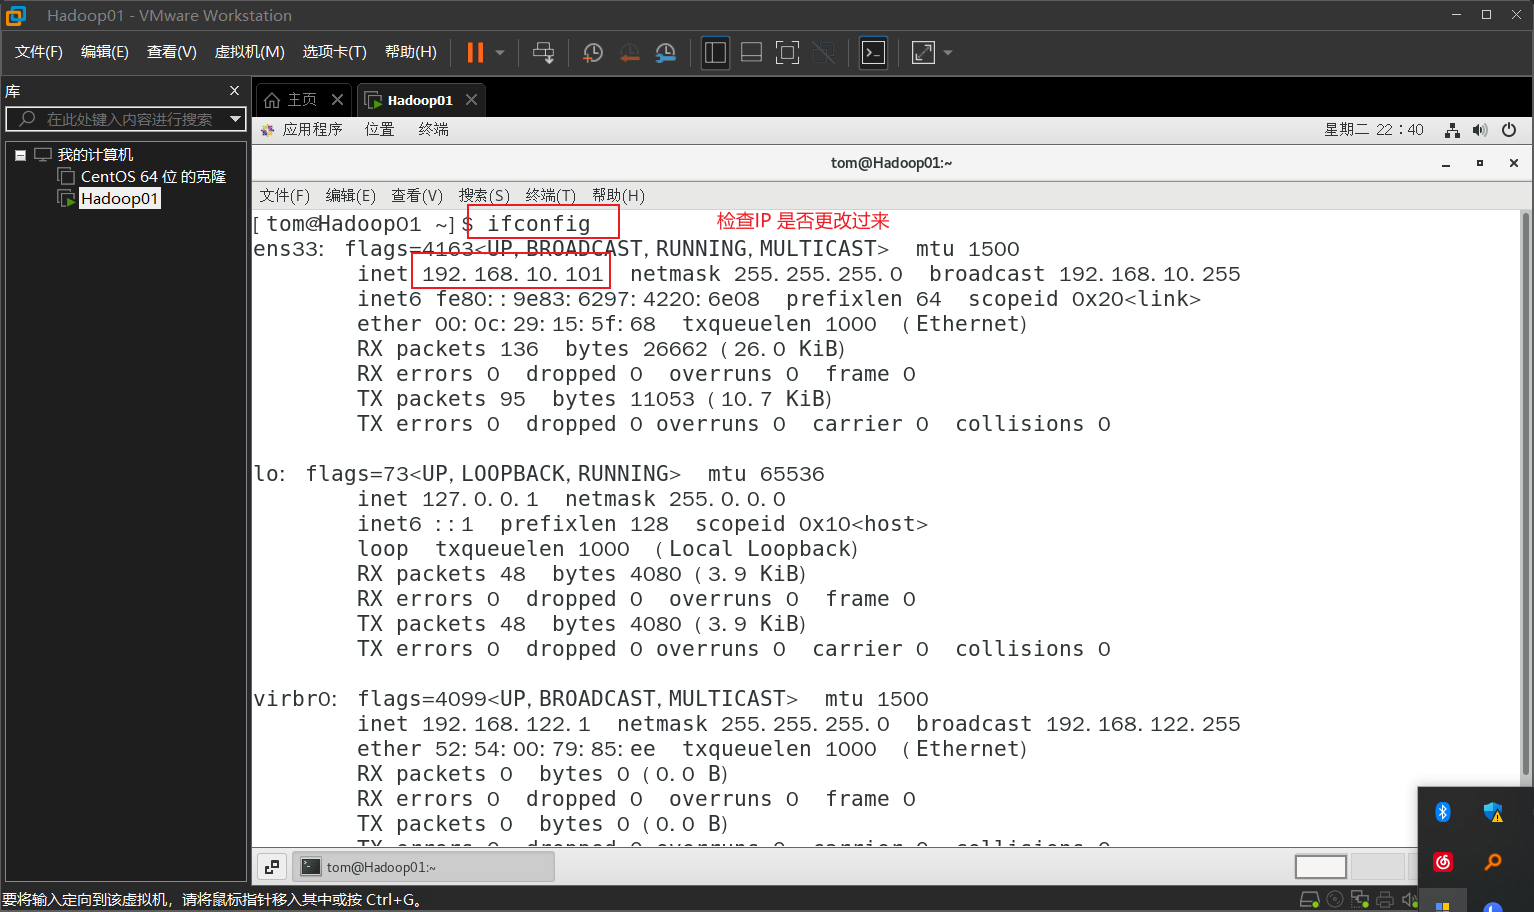Screen dimensions: 1534x912
Task: Open the 查看(V) menu in VMware
Action: pos(172,52)
